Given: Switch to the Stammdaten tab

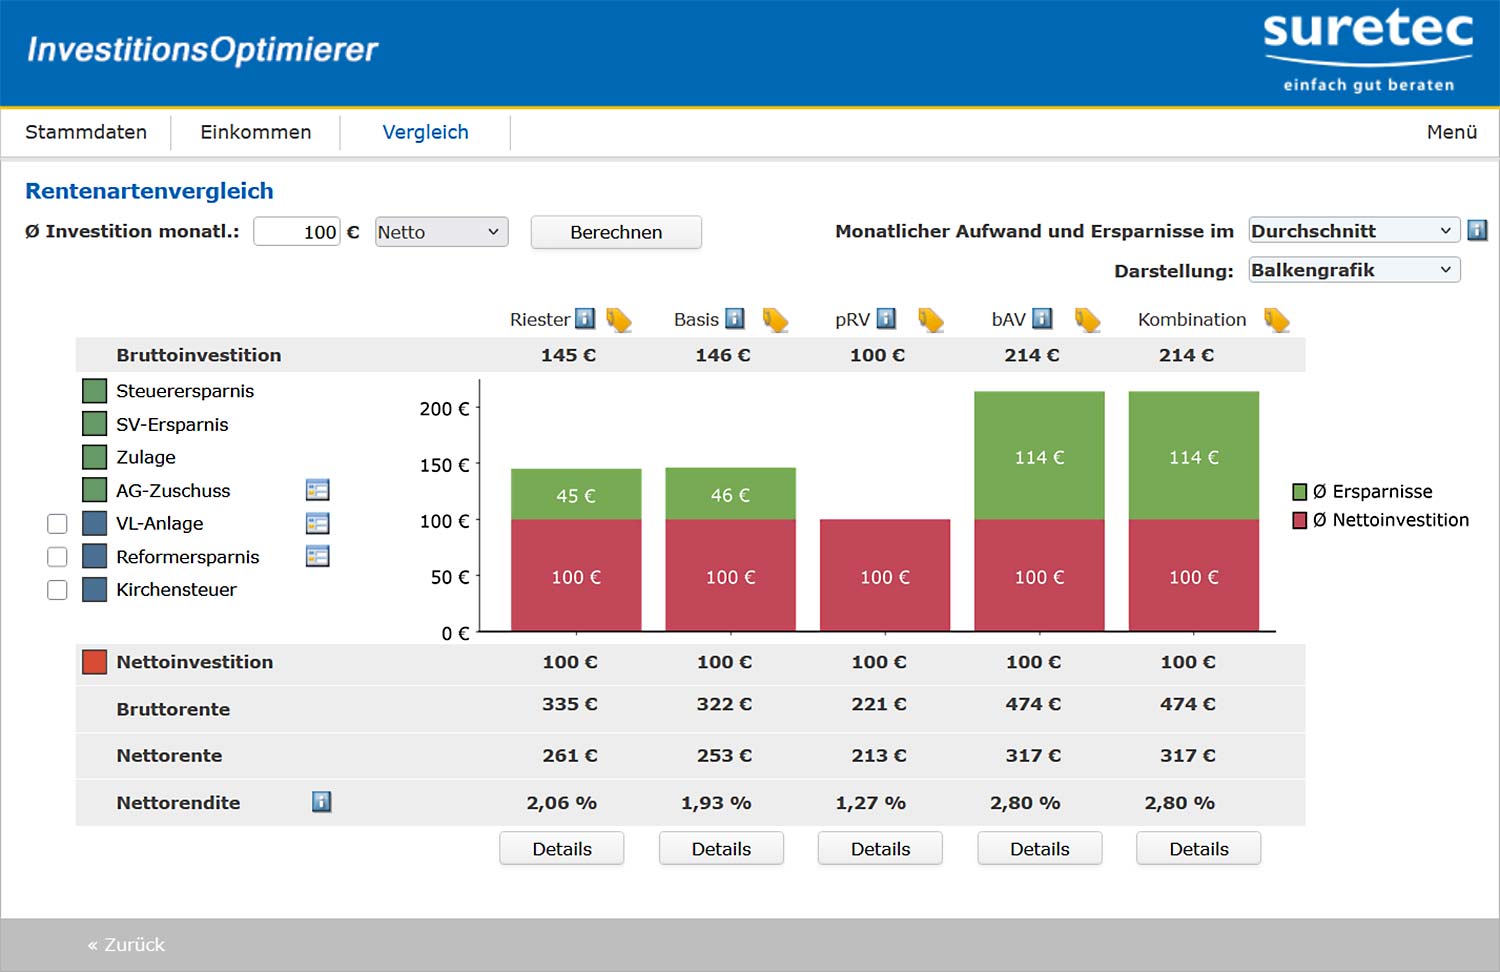Looking at the screenshot, I should pos(86,132).
